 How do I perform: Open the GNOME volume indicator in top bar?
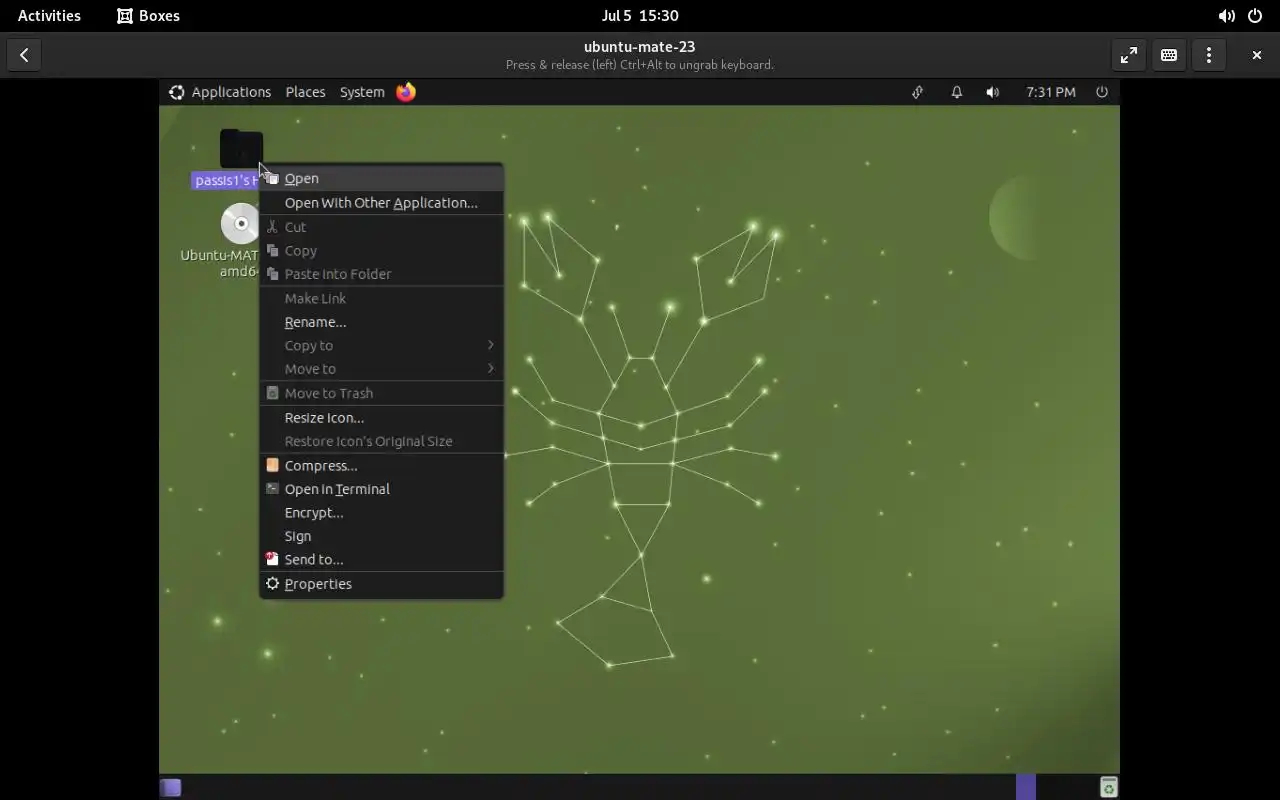[1226, 16]
